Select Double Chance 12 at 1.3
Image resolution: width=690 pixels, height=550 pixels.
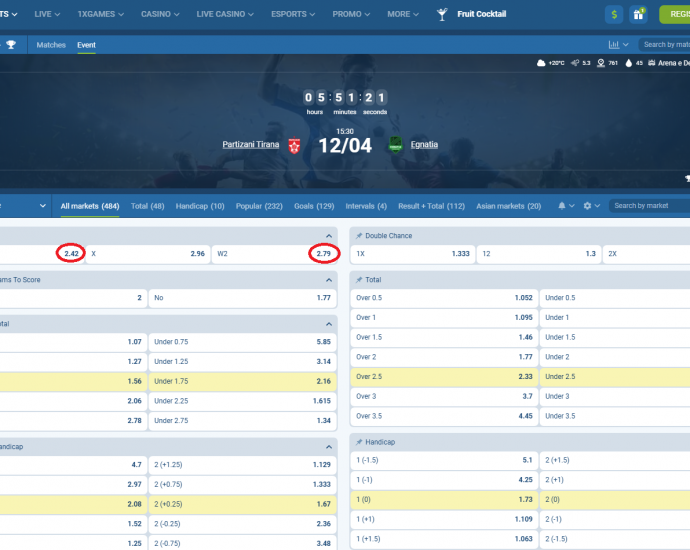[539, 254]
